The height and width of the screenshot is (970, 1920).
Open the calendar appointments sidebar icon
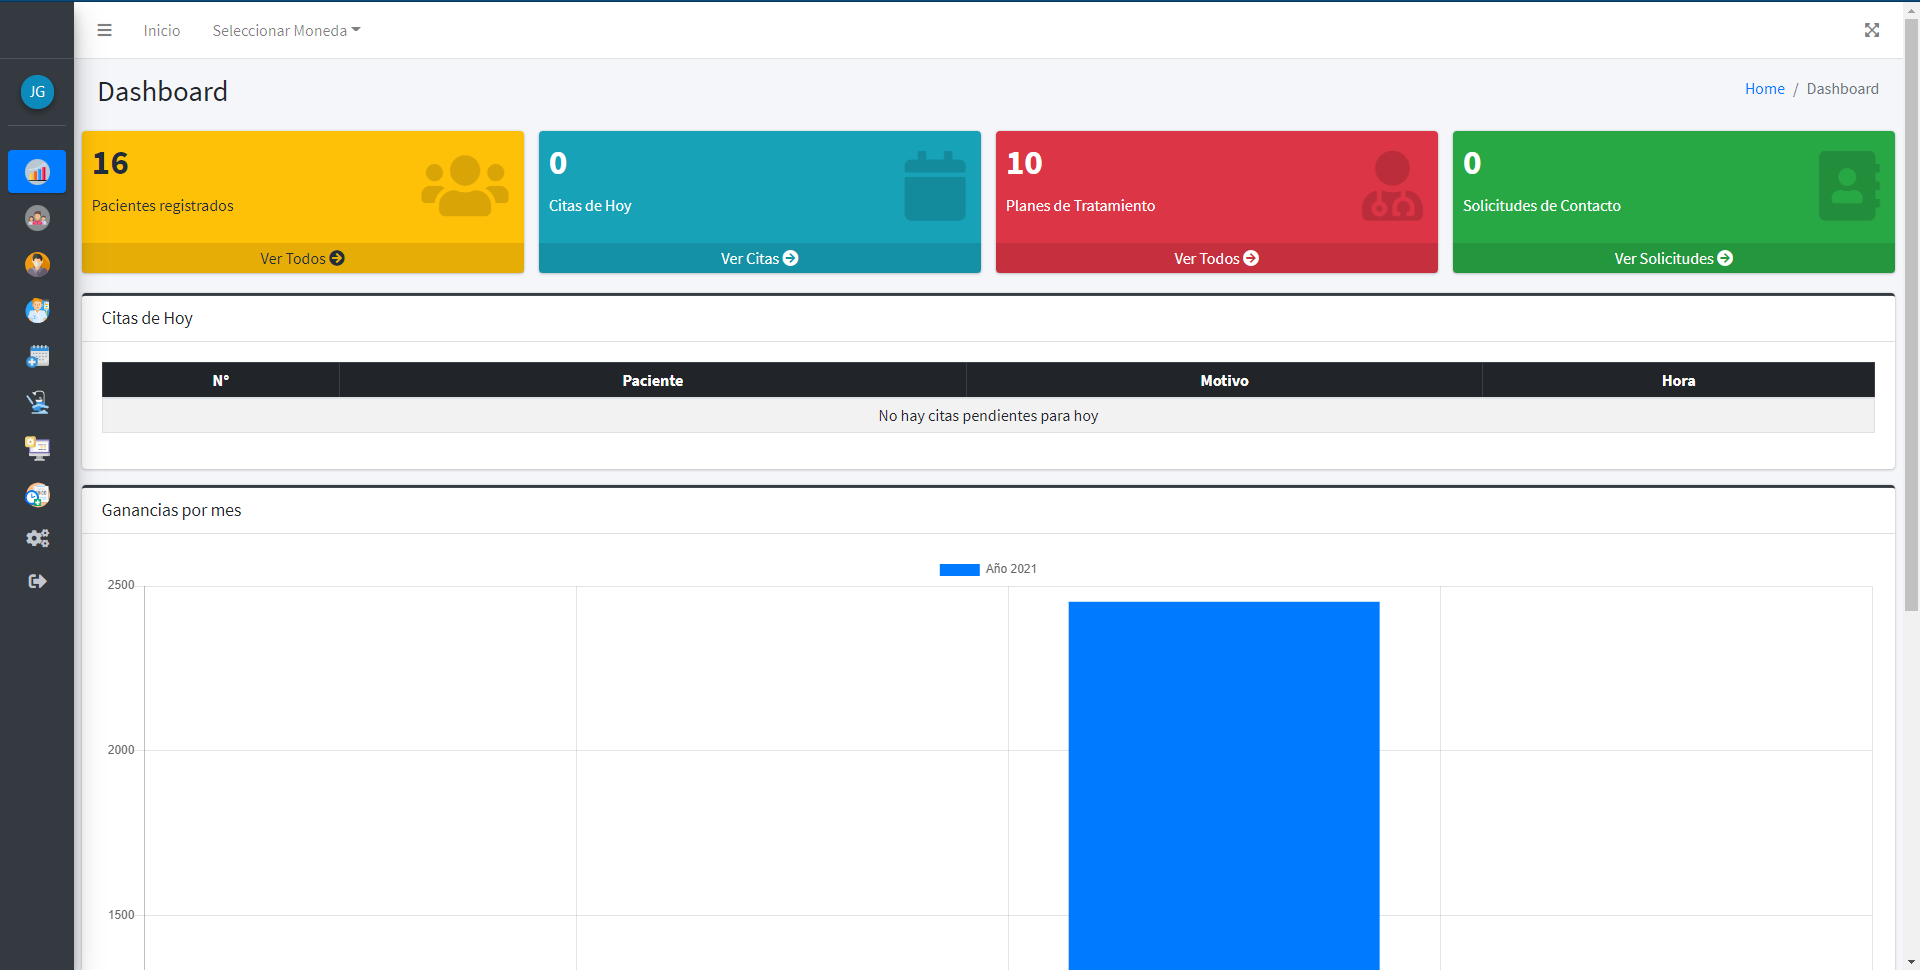coord(37,356)
